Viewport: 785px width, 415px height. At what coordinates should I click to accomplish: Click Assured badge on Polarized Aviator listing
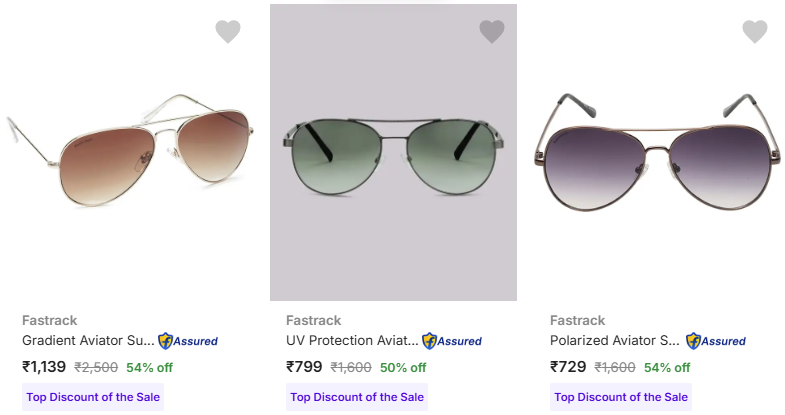pos(716,341)
